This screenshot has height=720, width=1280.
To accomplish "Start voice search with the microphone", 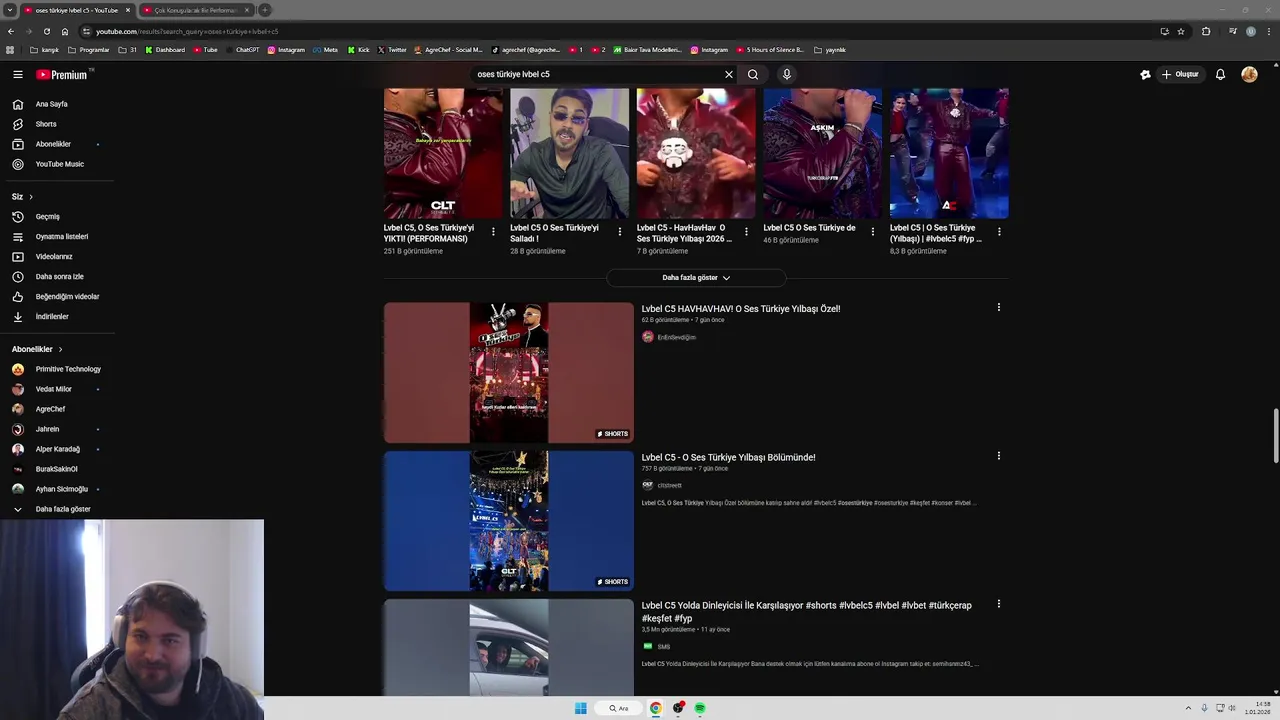I will [787, 74].
